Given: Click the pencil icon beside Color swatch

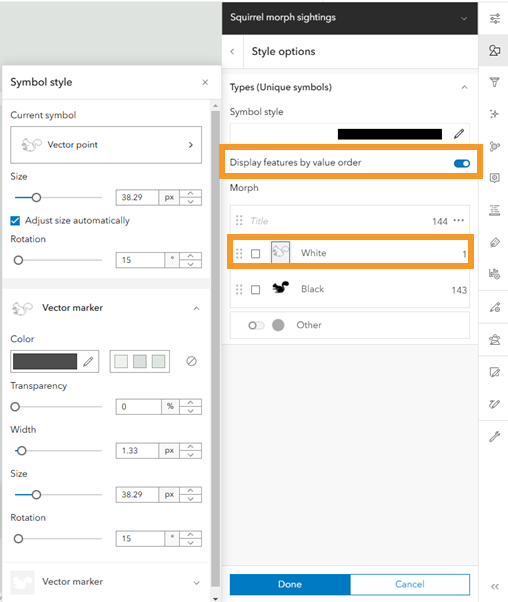Looking at the screenshot, I should click(88, 361).
